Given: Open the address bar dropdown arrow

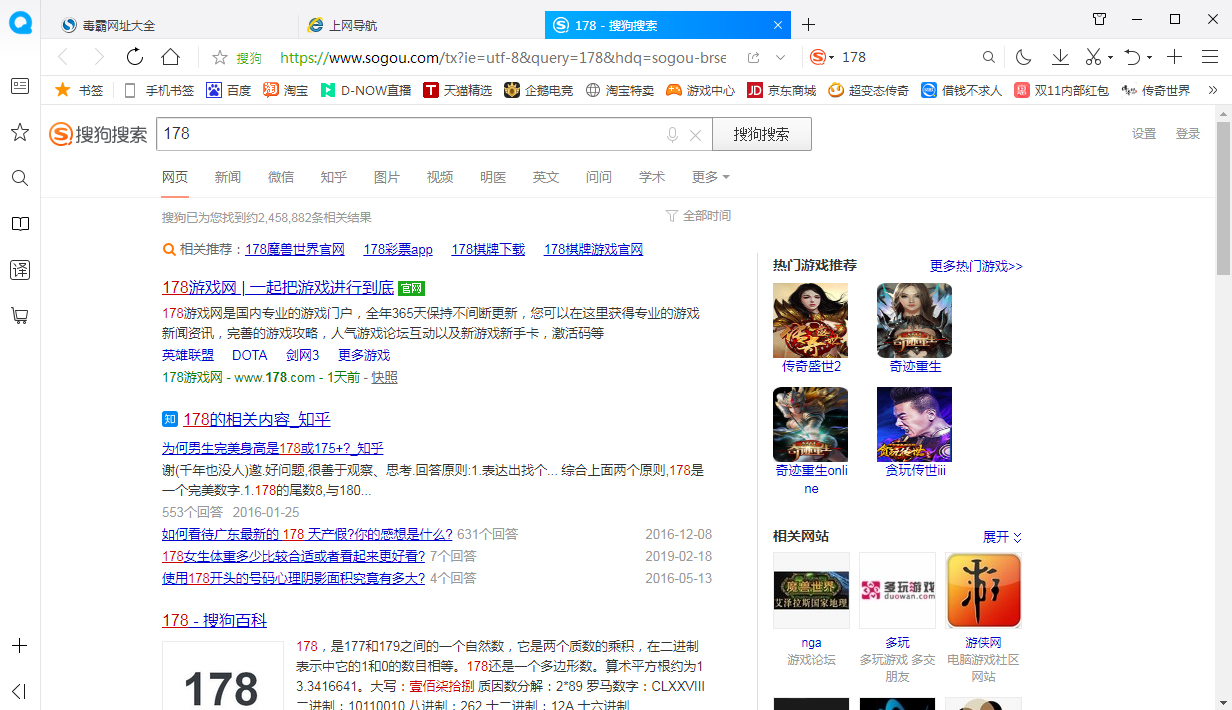Looking at the screenshot, I should point(782,57).
